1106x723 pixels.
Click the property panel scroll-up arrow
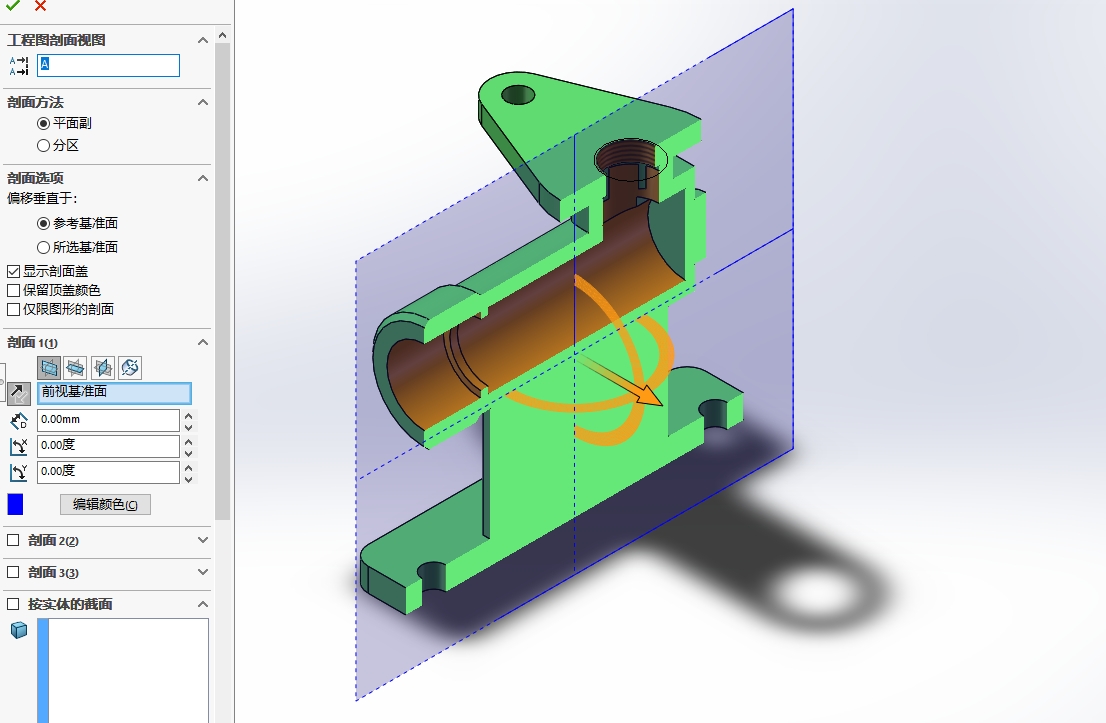coord(223,35)
